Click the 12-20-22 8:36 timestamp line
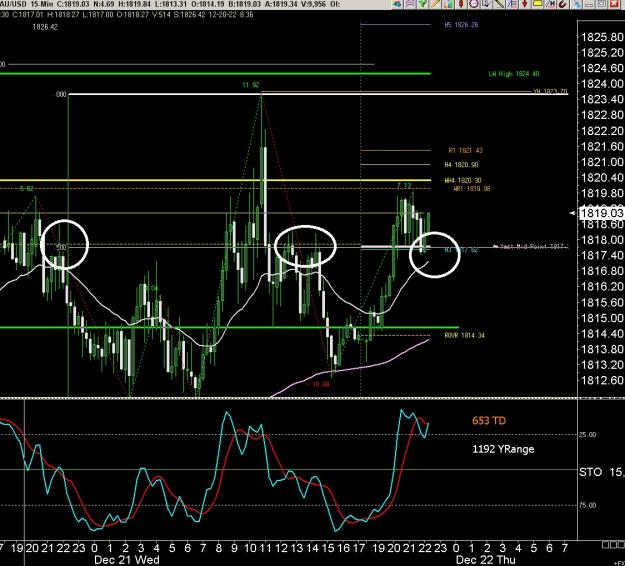 click(126, 15)
